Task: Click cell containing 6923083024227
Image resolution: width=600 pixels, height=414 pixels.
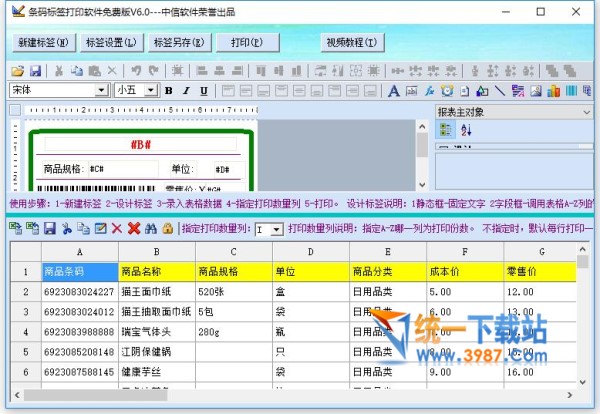Action: tap(80, 292)
